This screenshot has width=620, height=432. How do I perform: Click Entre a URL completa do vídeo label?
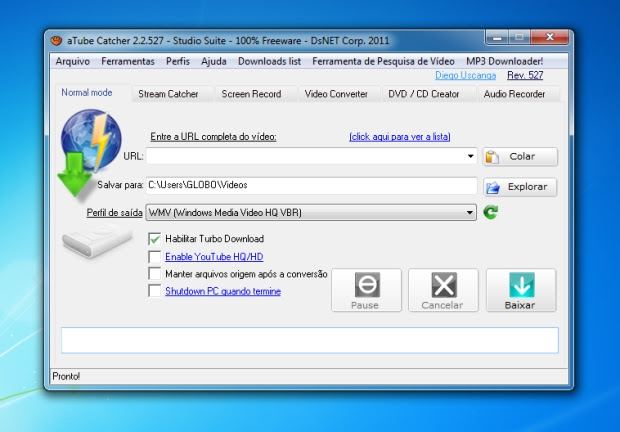pyautogui.click(x=213, y=137)
